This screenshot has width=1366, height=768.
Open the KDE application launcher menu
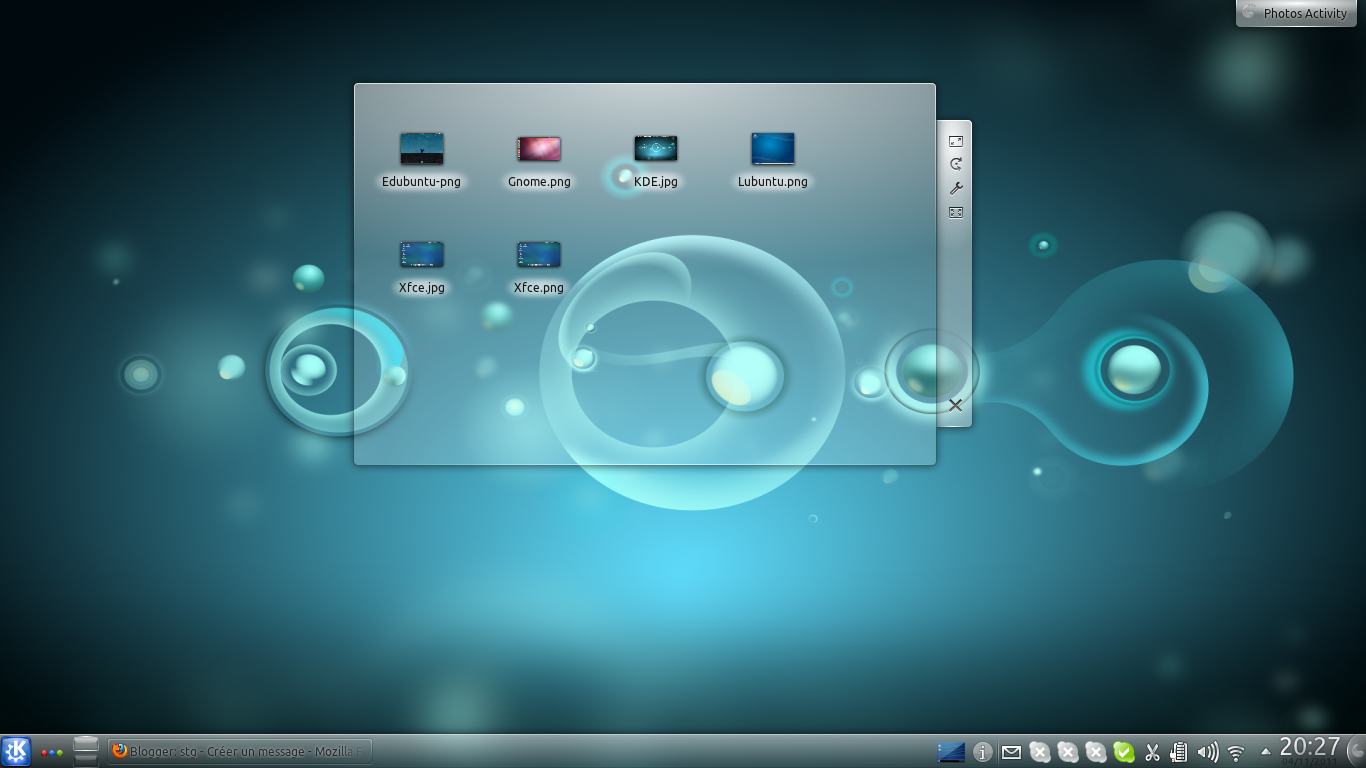(16, 751)
